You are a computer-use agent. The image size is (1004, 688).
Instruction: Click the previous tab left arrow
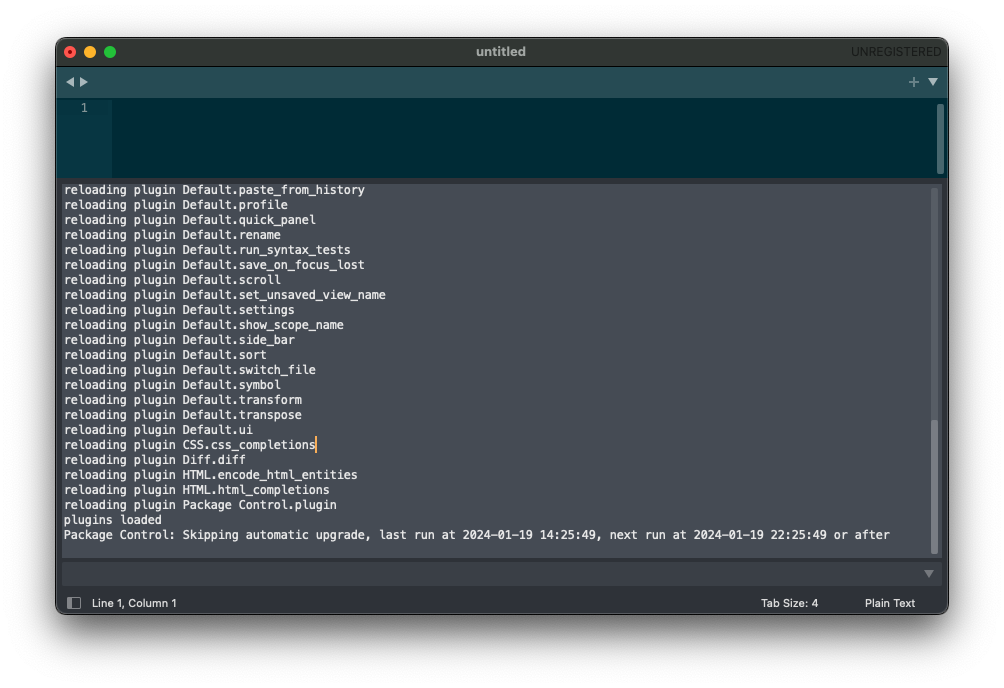[x=70, y=82]
